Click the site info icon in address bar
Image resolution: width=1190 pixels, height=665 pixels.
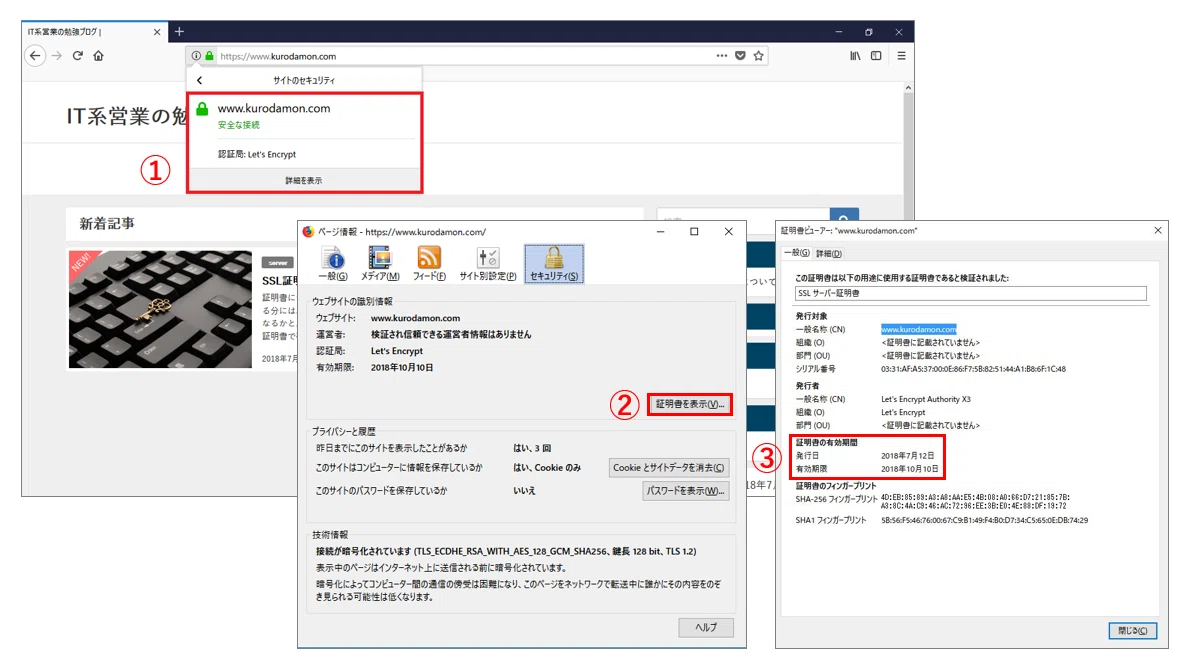[x=197, y=56]
